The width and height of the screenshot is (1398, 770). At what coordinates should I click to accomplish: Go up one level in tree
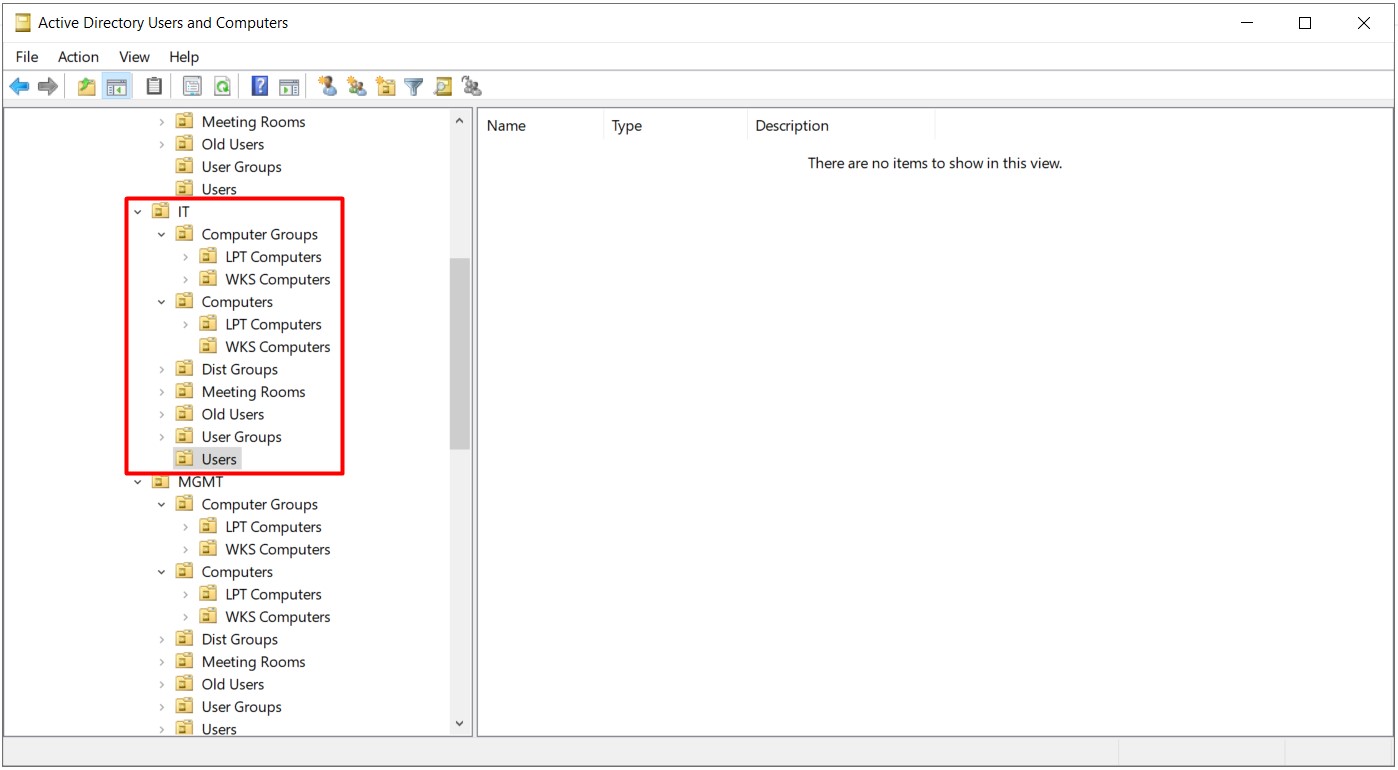coord(87,87)
